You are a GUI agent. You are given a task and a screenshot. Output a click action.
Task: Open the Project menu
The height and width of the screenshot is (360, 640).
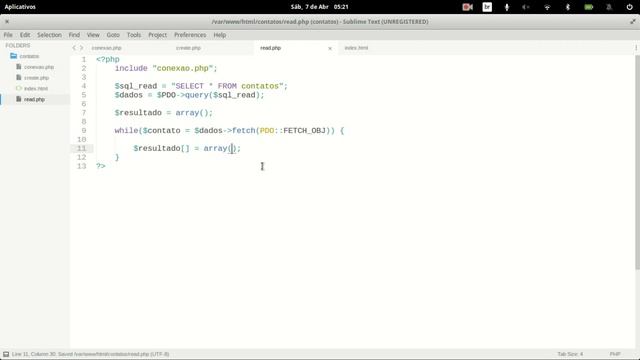pyautogui.click(x=158, y=35)
